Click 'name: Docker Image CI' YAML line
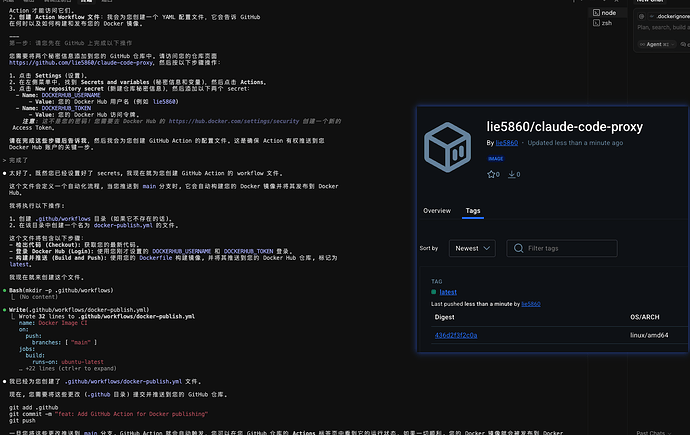The height and width of the screenshot is (435, 690). click(x=53, y=323)
